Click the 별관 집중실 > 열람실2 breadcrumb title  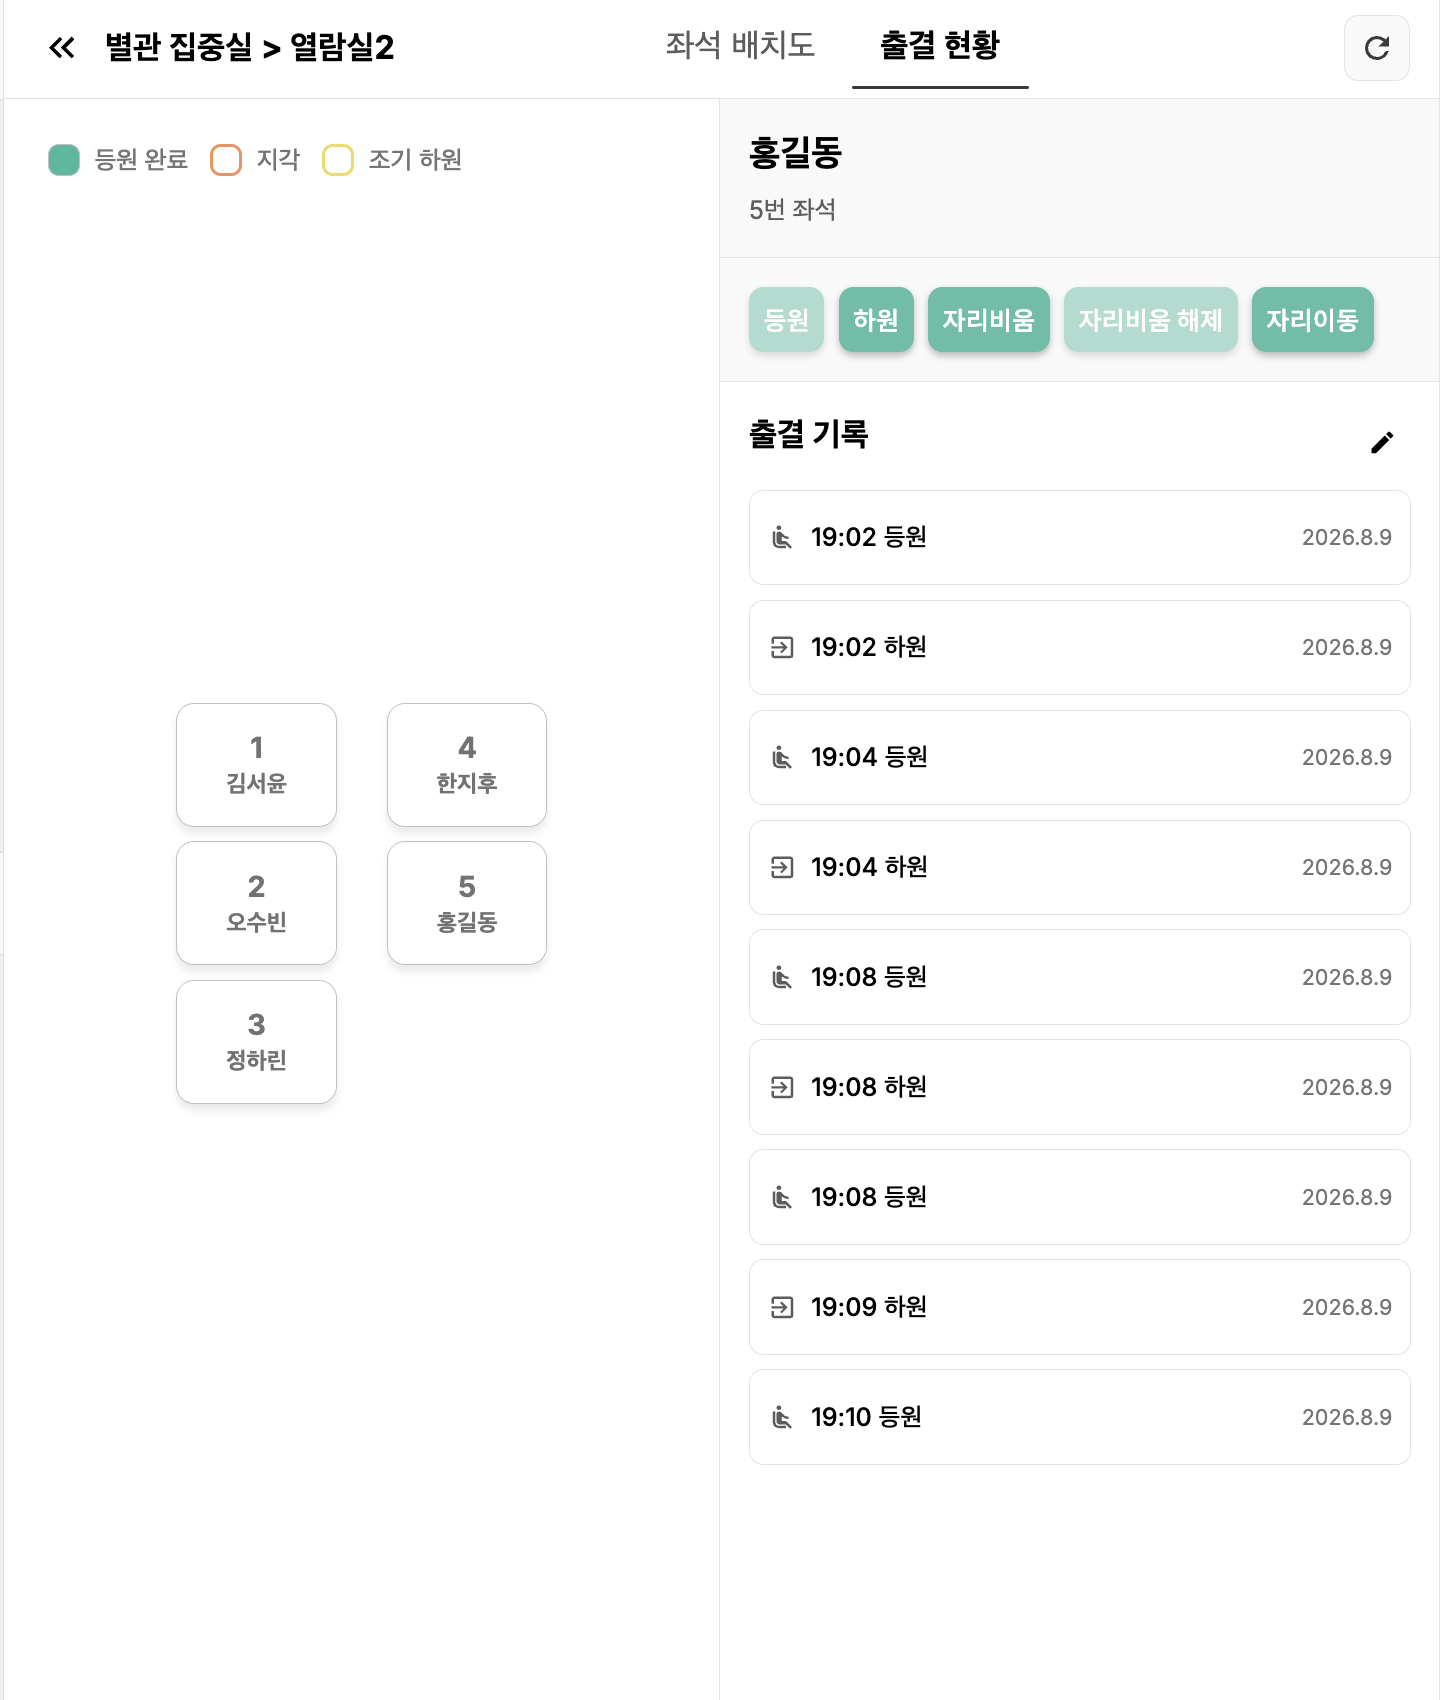click(x=250, y=47)
